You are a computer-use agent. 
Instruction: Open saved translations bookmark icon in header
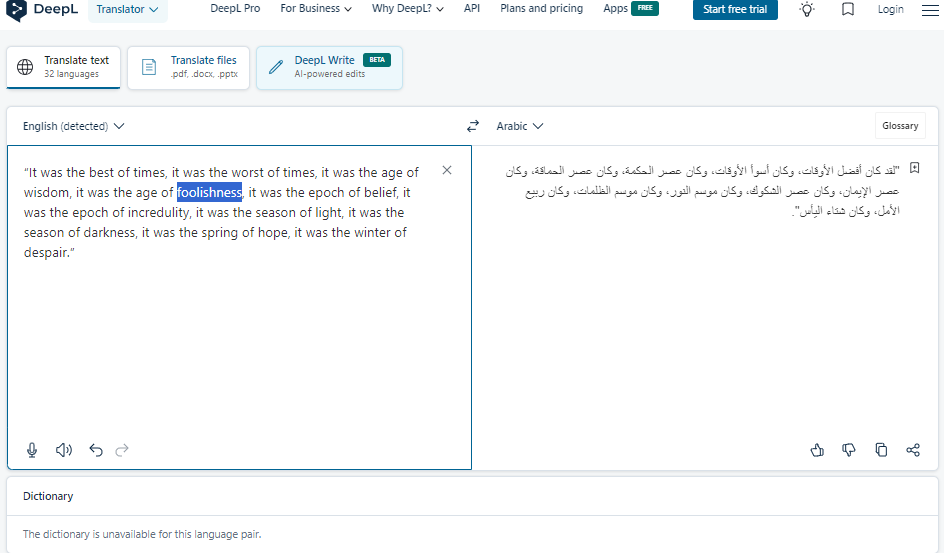pos(848,9)
